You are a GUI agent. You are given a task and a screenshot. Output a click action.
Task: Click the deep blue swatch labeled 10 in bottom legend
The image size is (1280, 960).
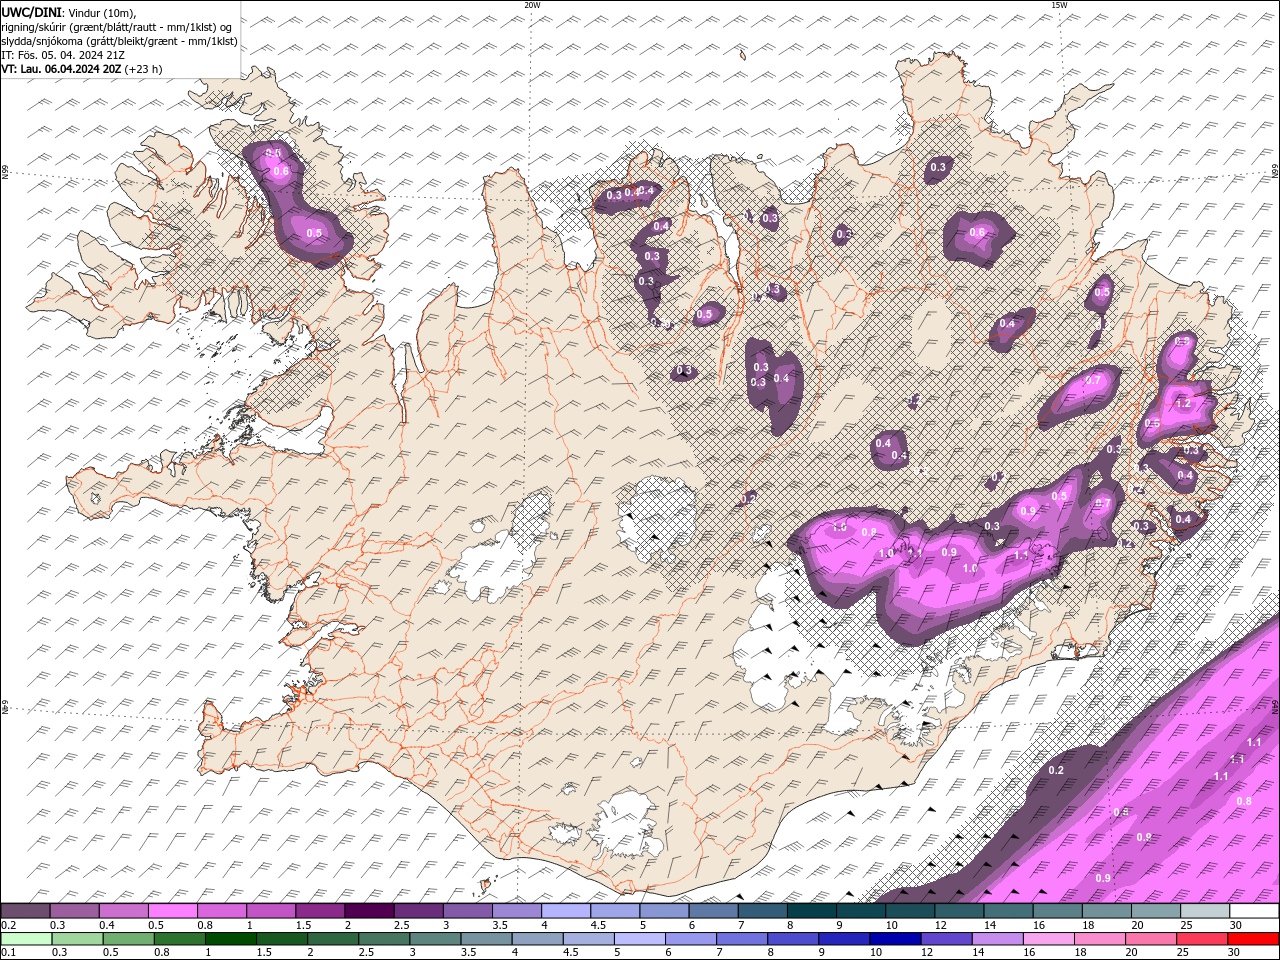point(894,939)
